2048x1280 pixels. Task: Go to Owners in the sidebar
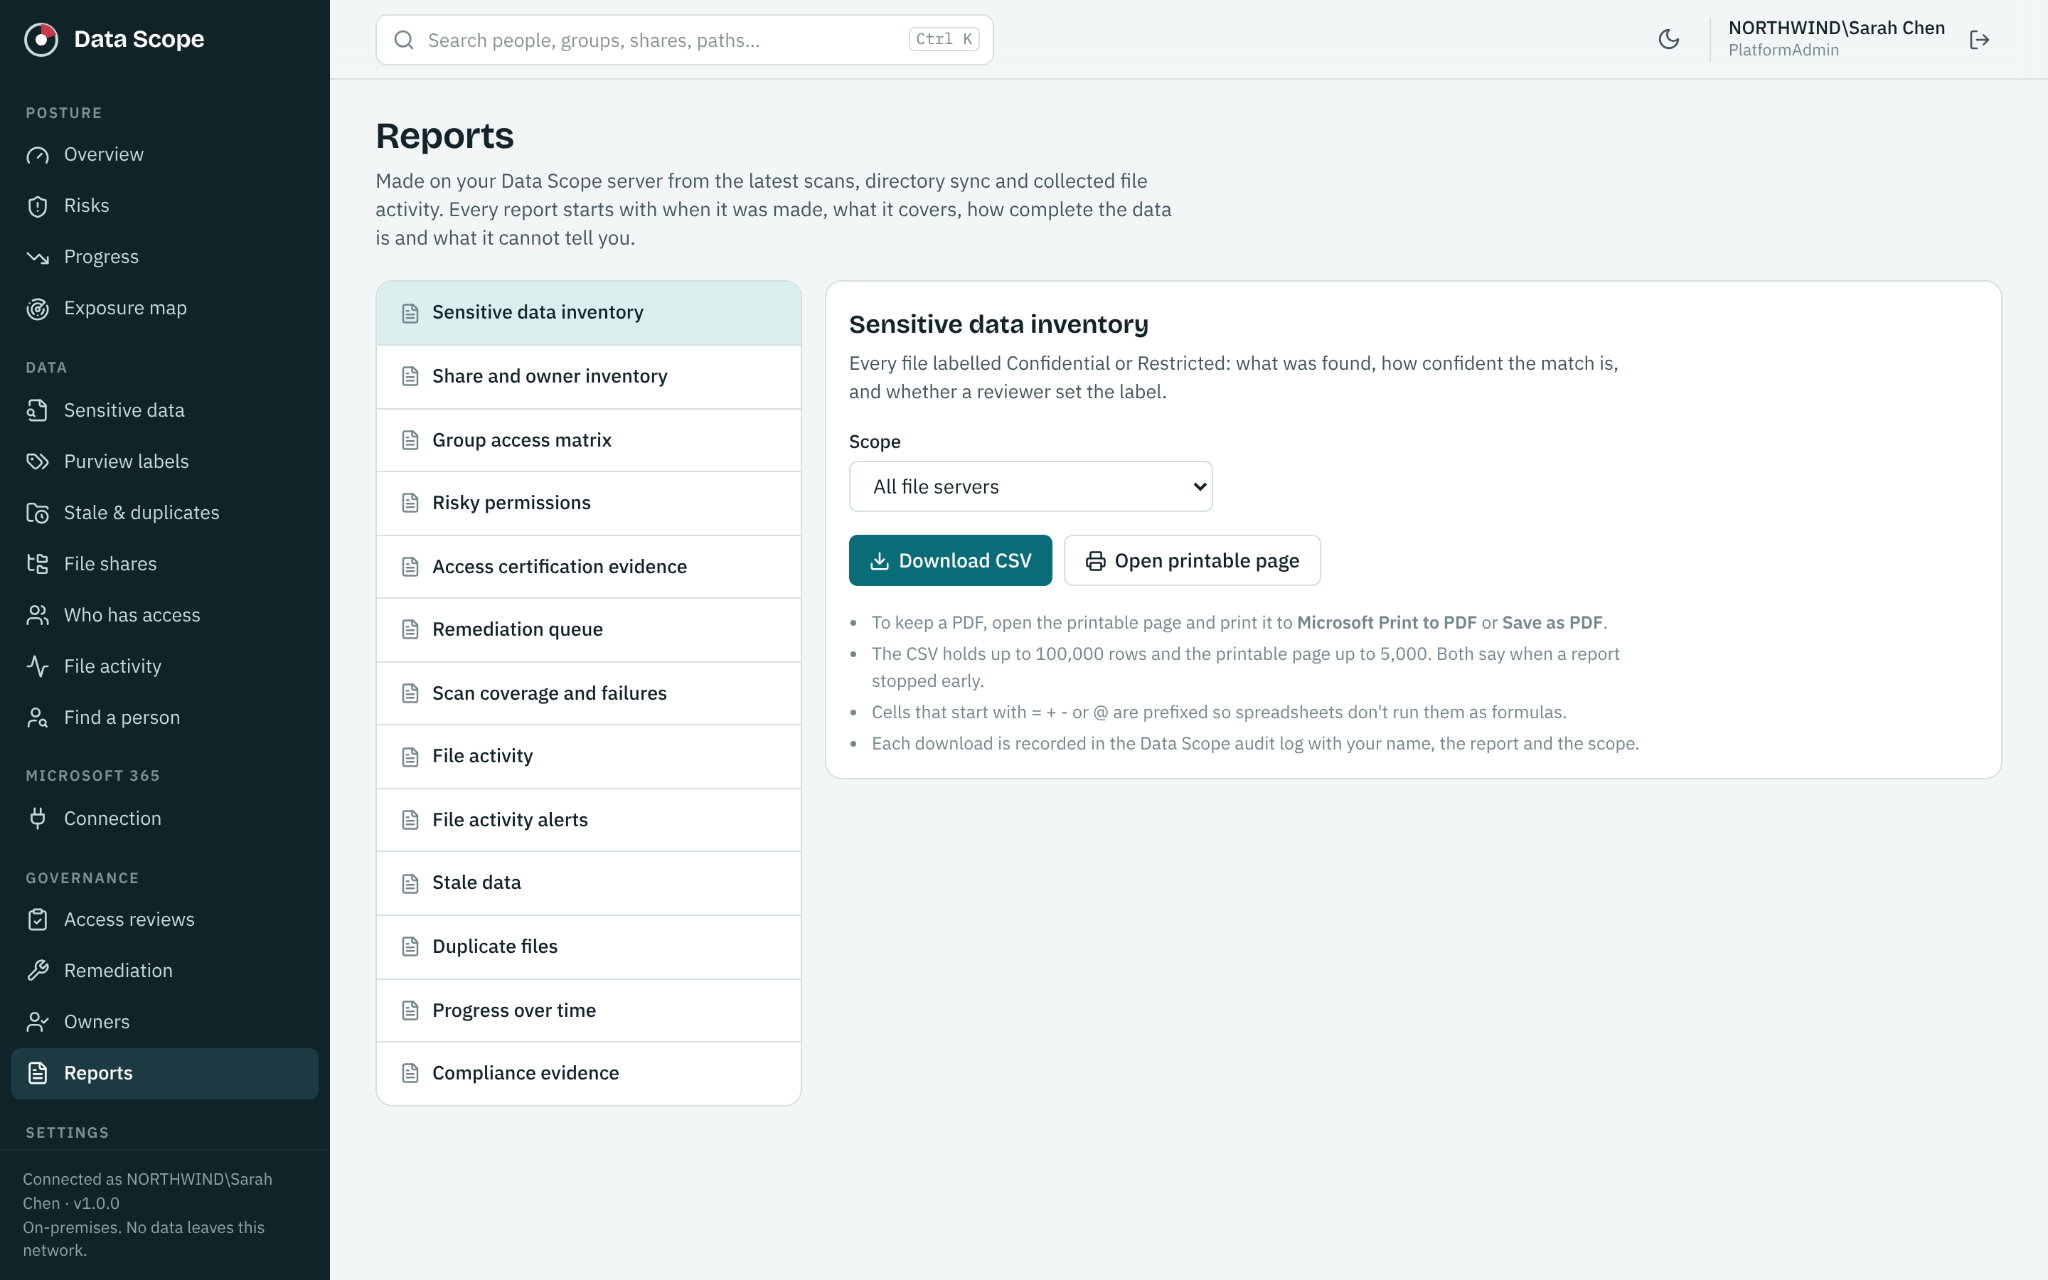pos(164,1022)
